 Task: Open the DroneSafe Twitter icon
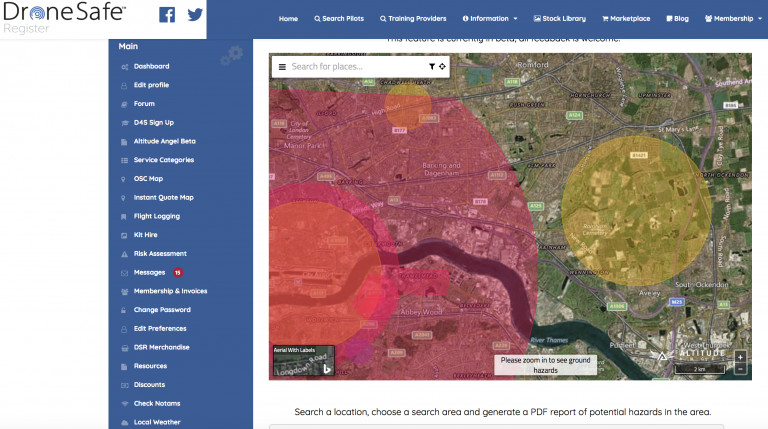point(194,15)
